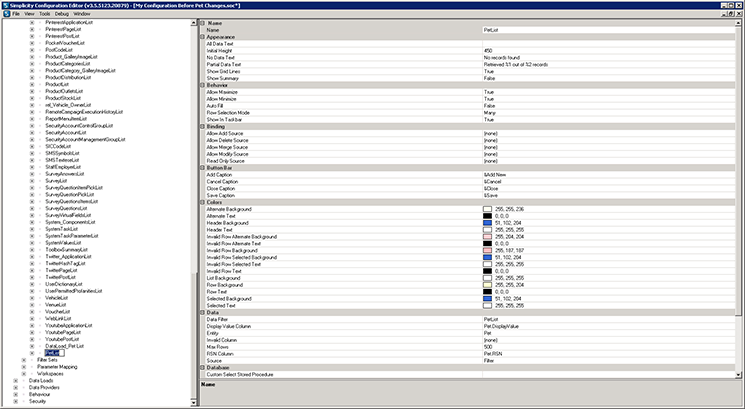Click the Source Filter value
The image size is (745, 409).
(x=489, y=361)
